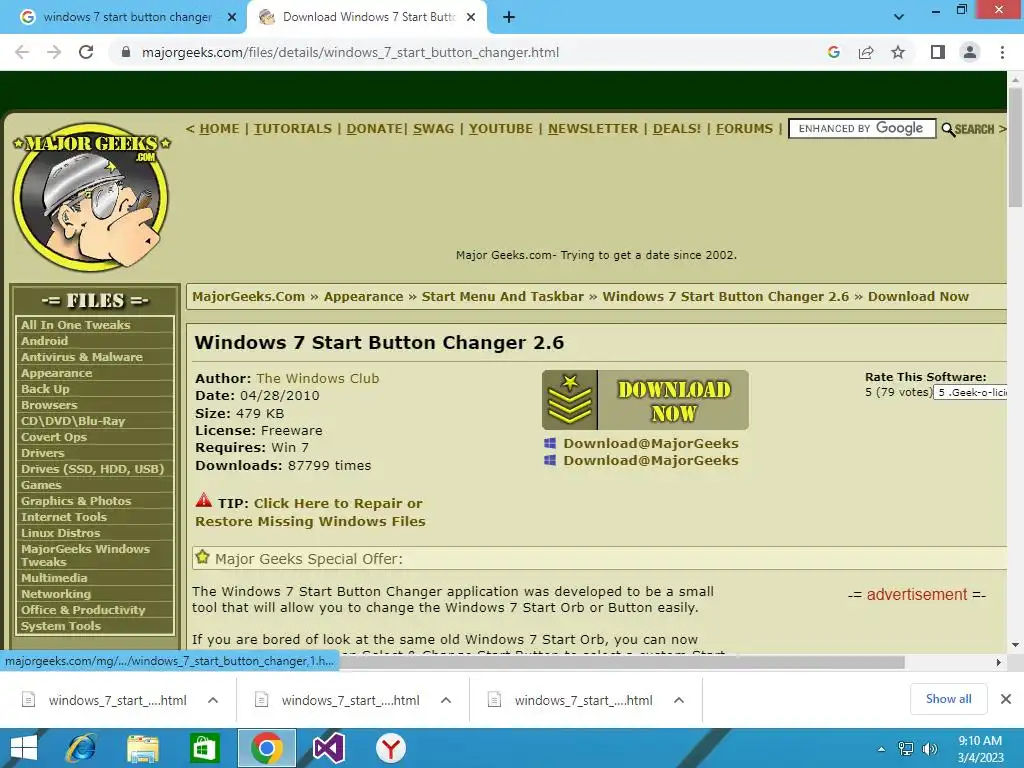Open 'All In One Tweaks' category
This screenshot has width=1024, height=768.
[x=75, y=325]
